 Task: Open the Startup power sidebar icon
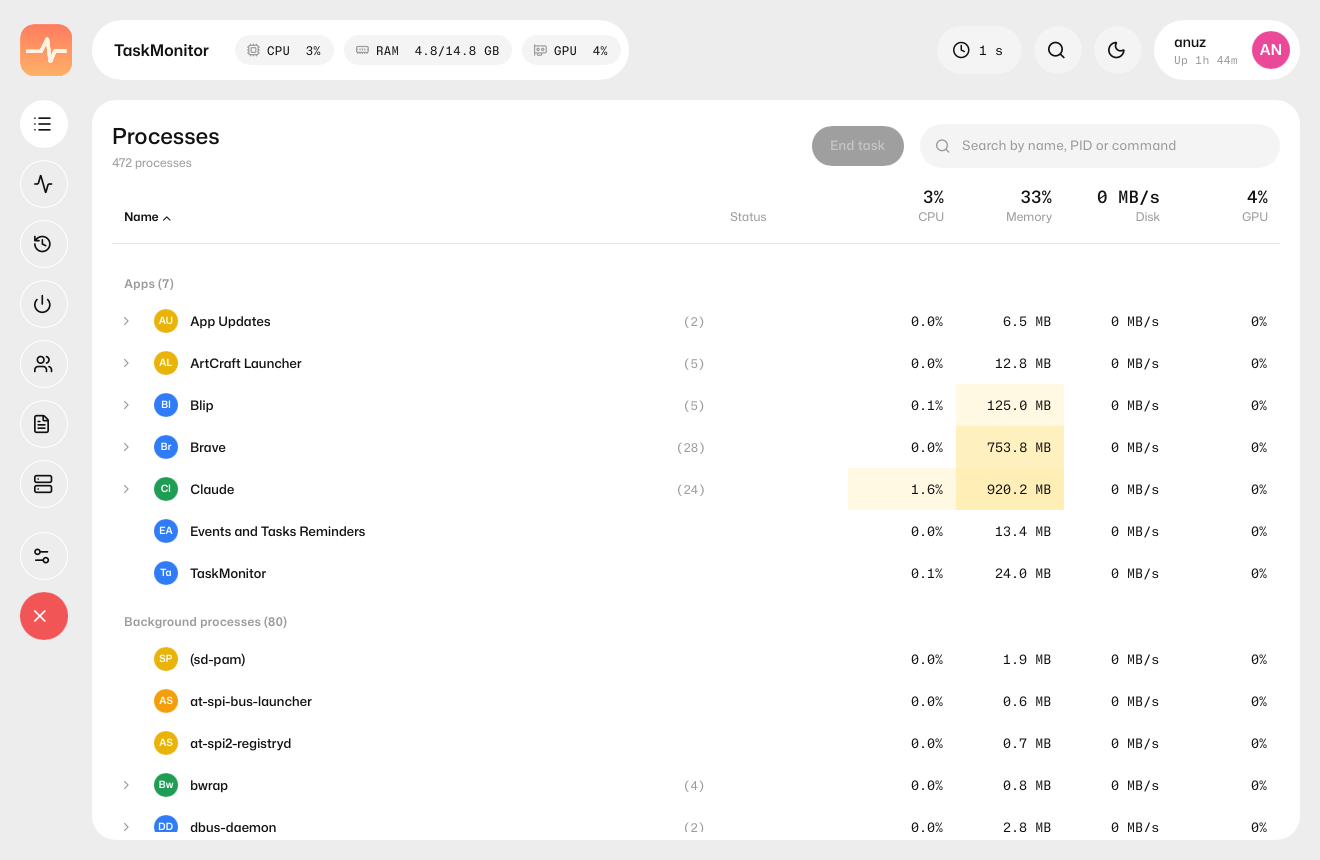[43, 304]
